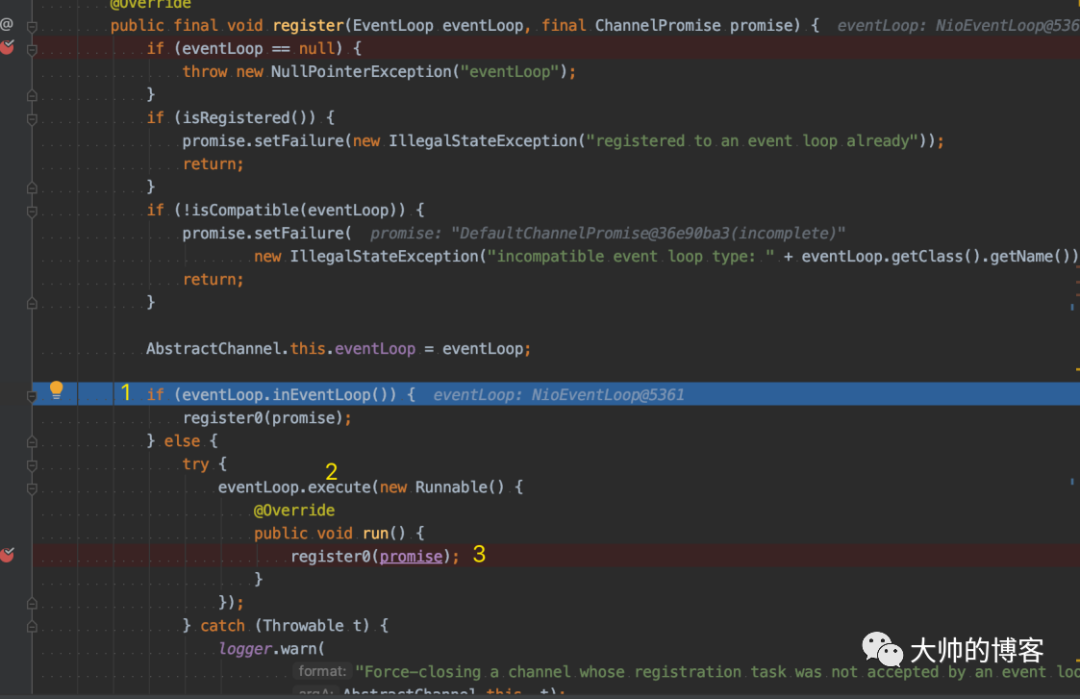
Task: Remove breakpoint on eventLoop == null line
Action: coord(7,48)
